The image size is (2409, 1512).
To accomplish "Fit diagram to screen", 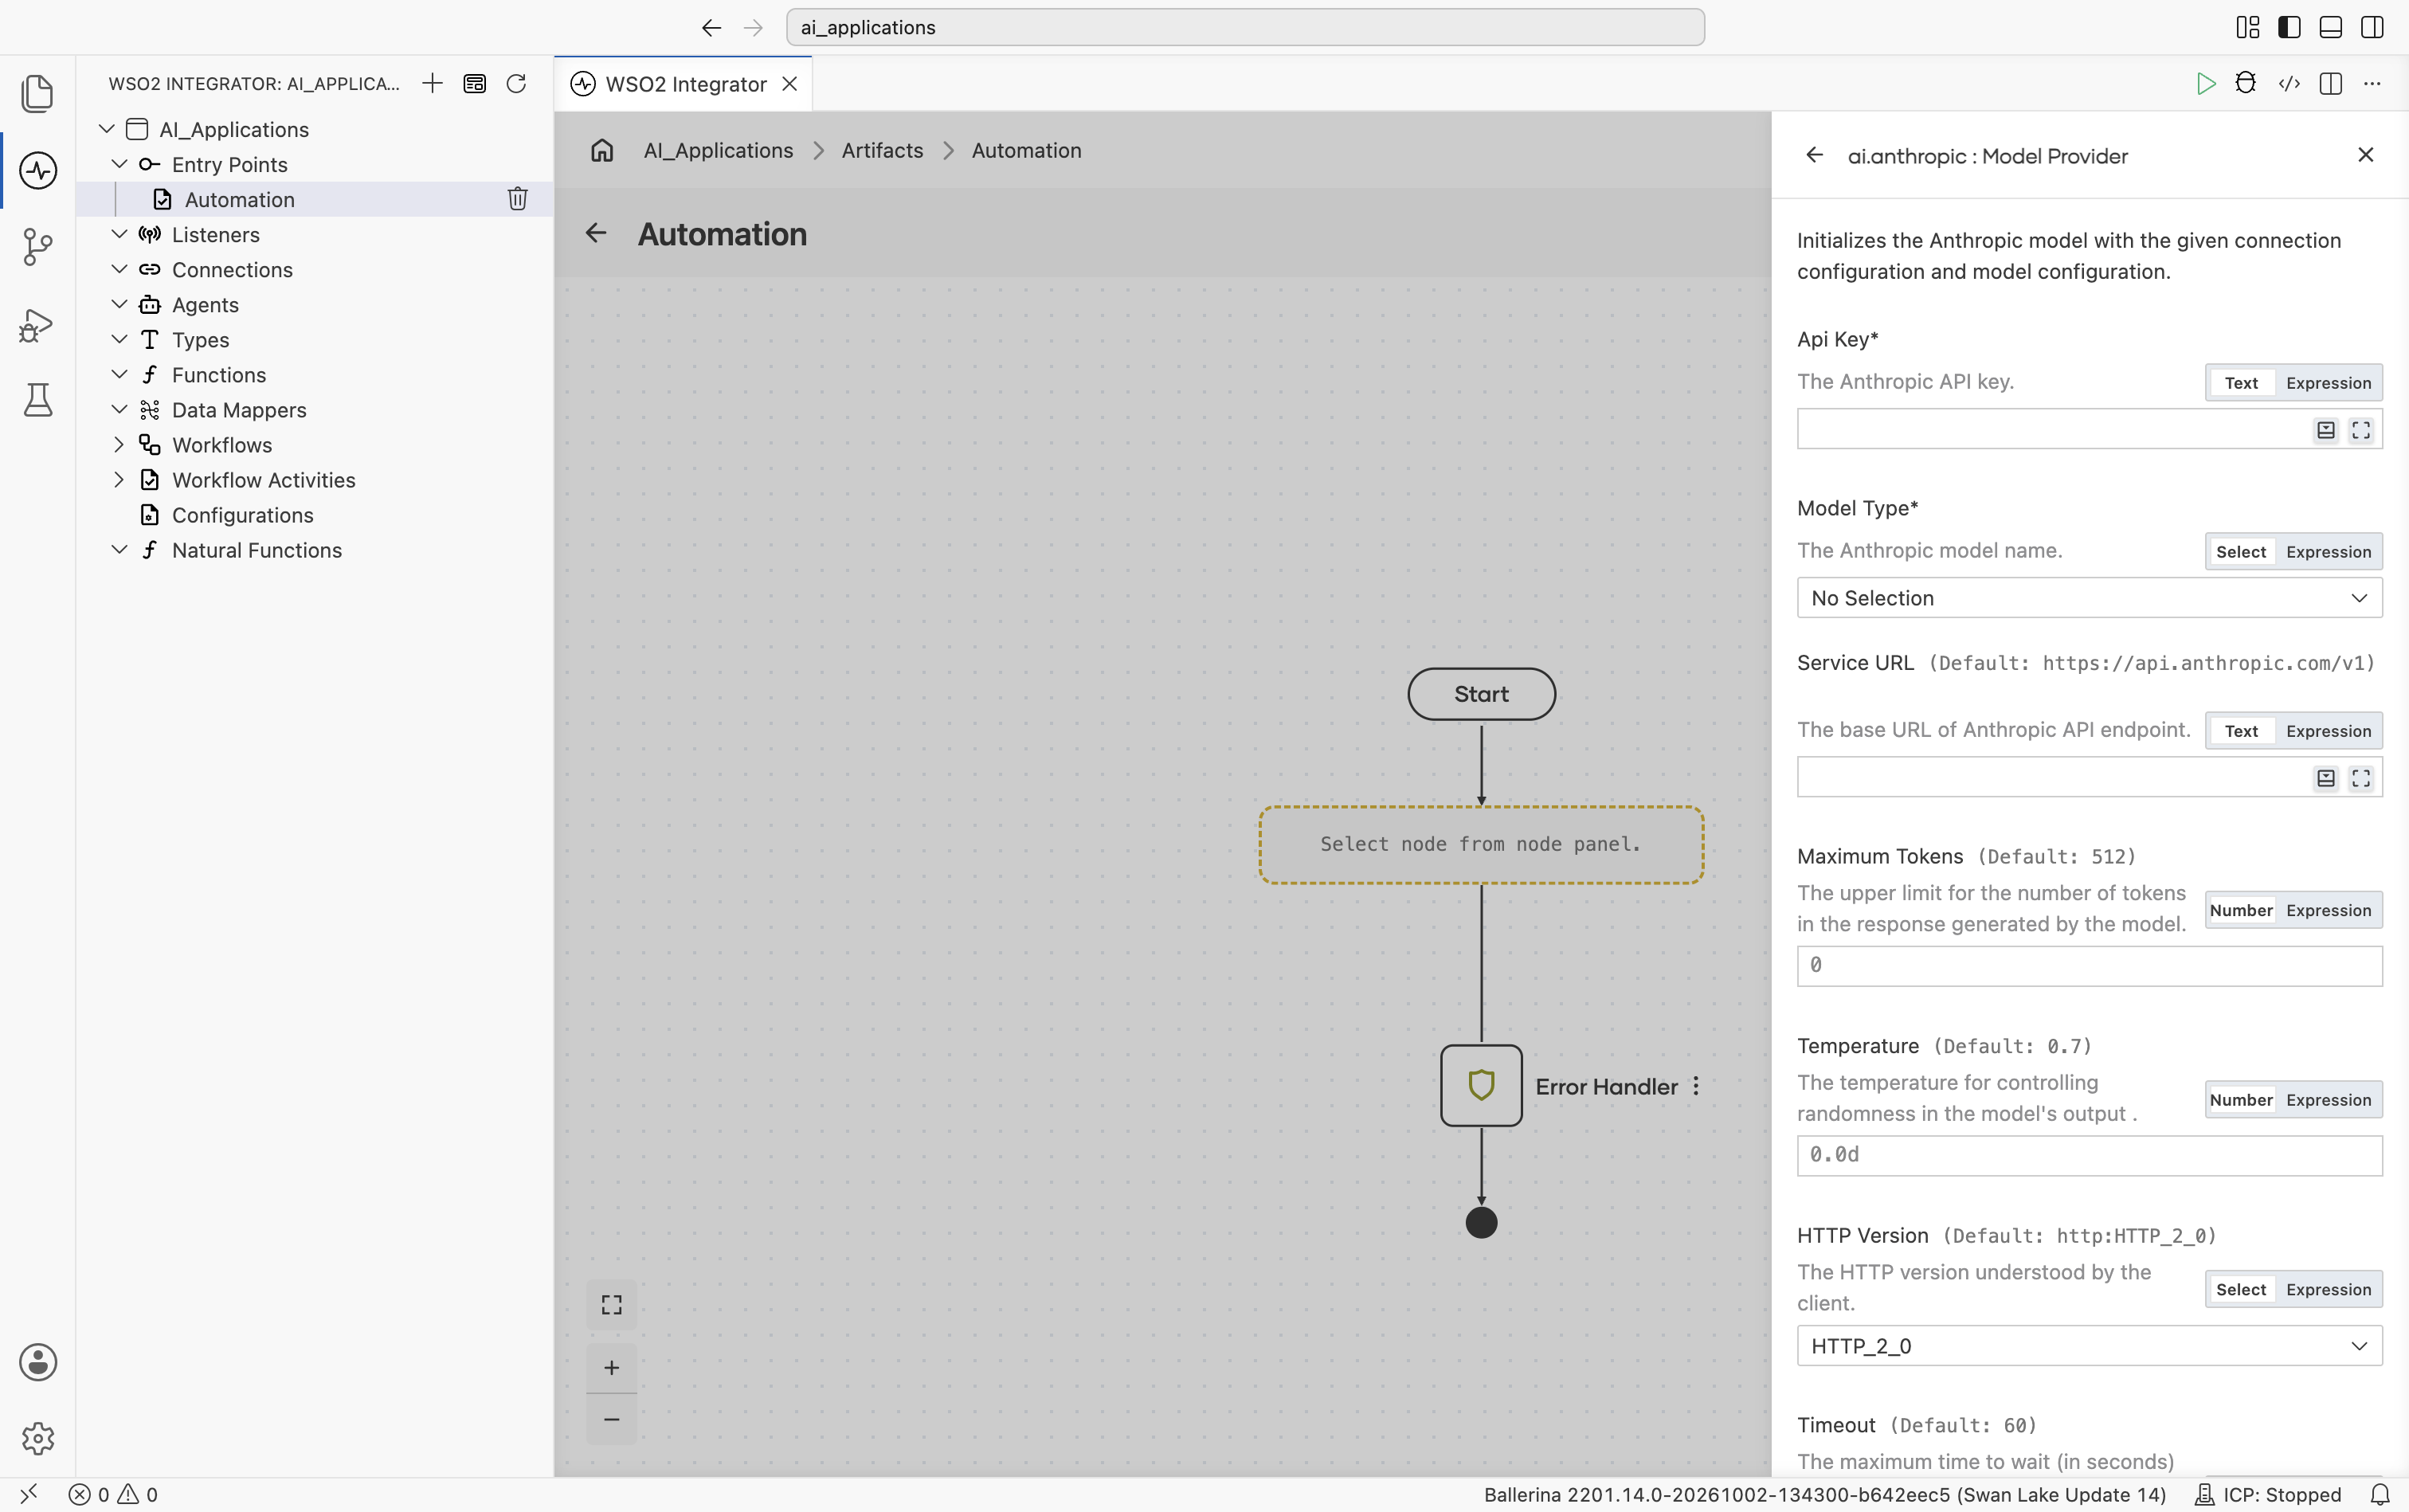I will tap(611, 1305).
